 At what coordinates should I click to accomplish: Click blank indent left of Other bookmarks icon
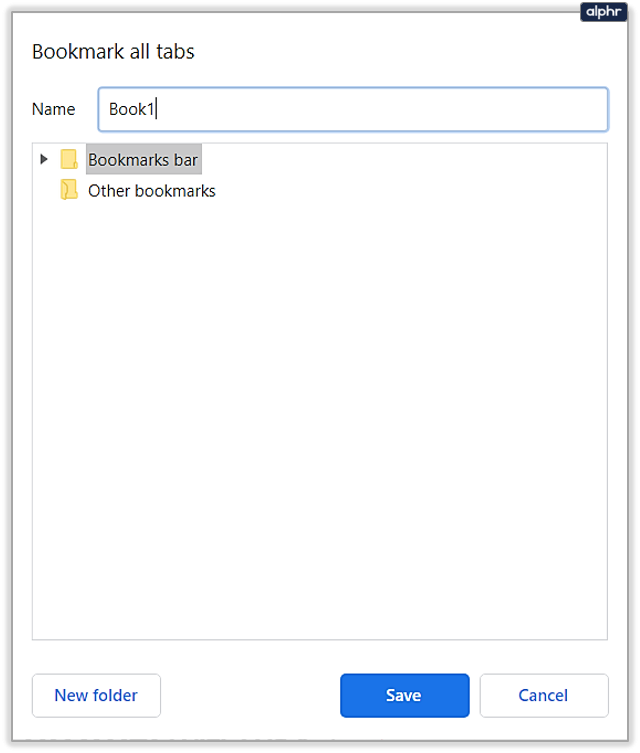click(x=44, y=190)
